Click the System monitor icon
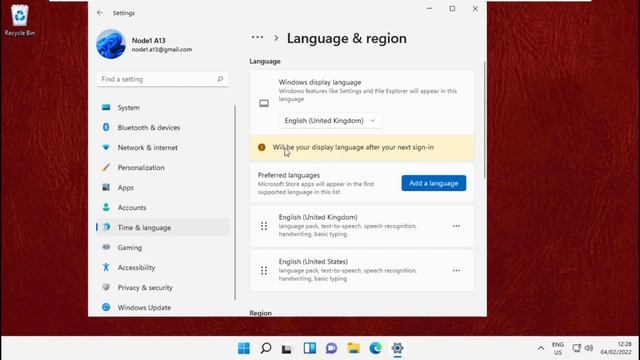 tap(106, 107)
